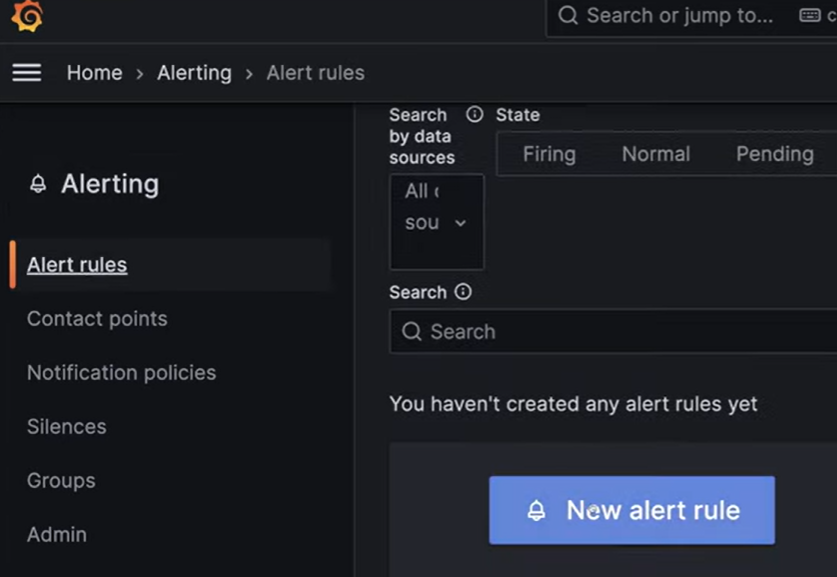837x577 pixels.
Task: Click the Alerting bell icon in sidebar
Action: click(39, 184)
